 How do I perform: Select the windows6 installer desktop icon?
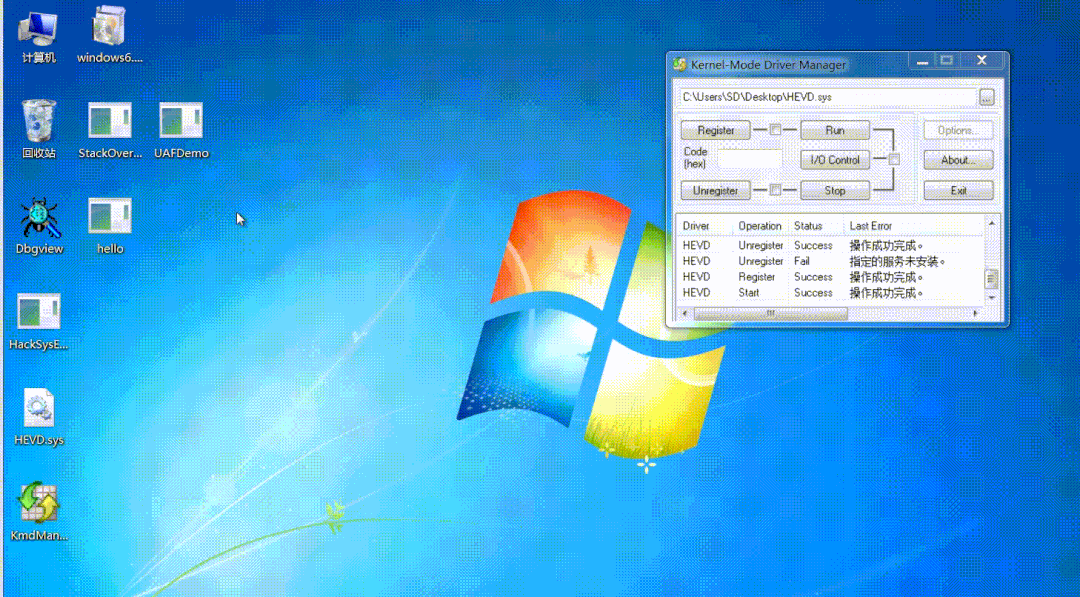[109, 36]
